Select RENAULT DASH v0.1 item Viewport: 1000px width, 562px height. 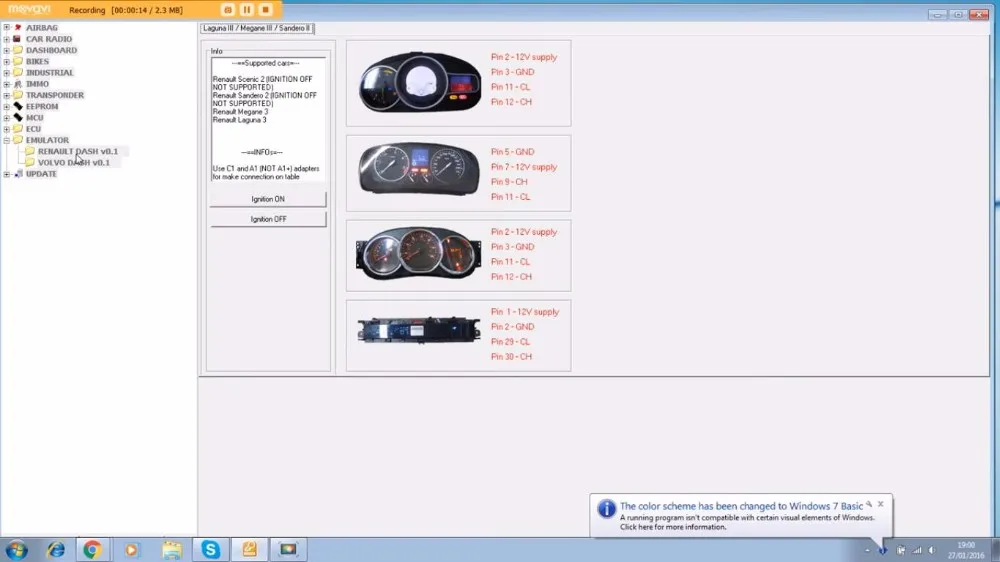click(78, 151)
